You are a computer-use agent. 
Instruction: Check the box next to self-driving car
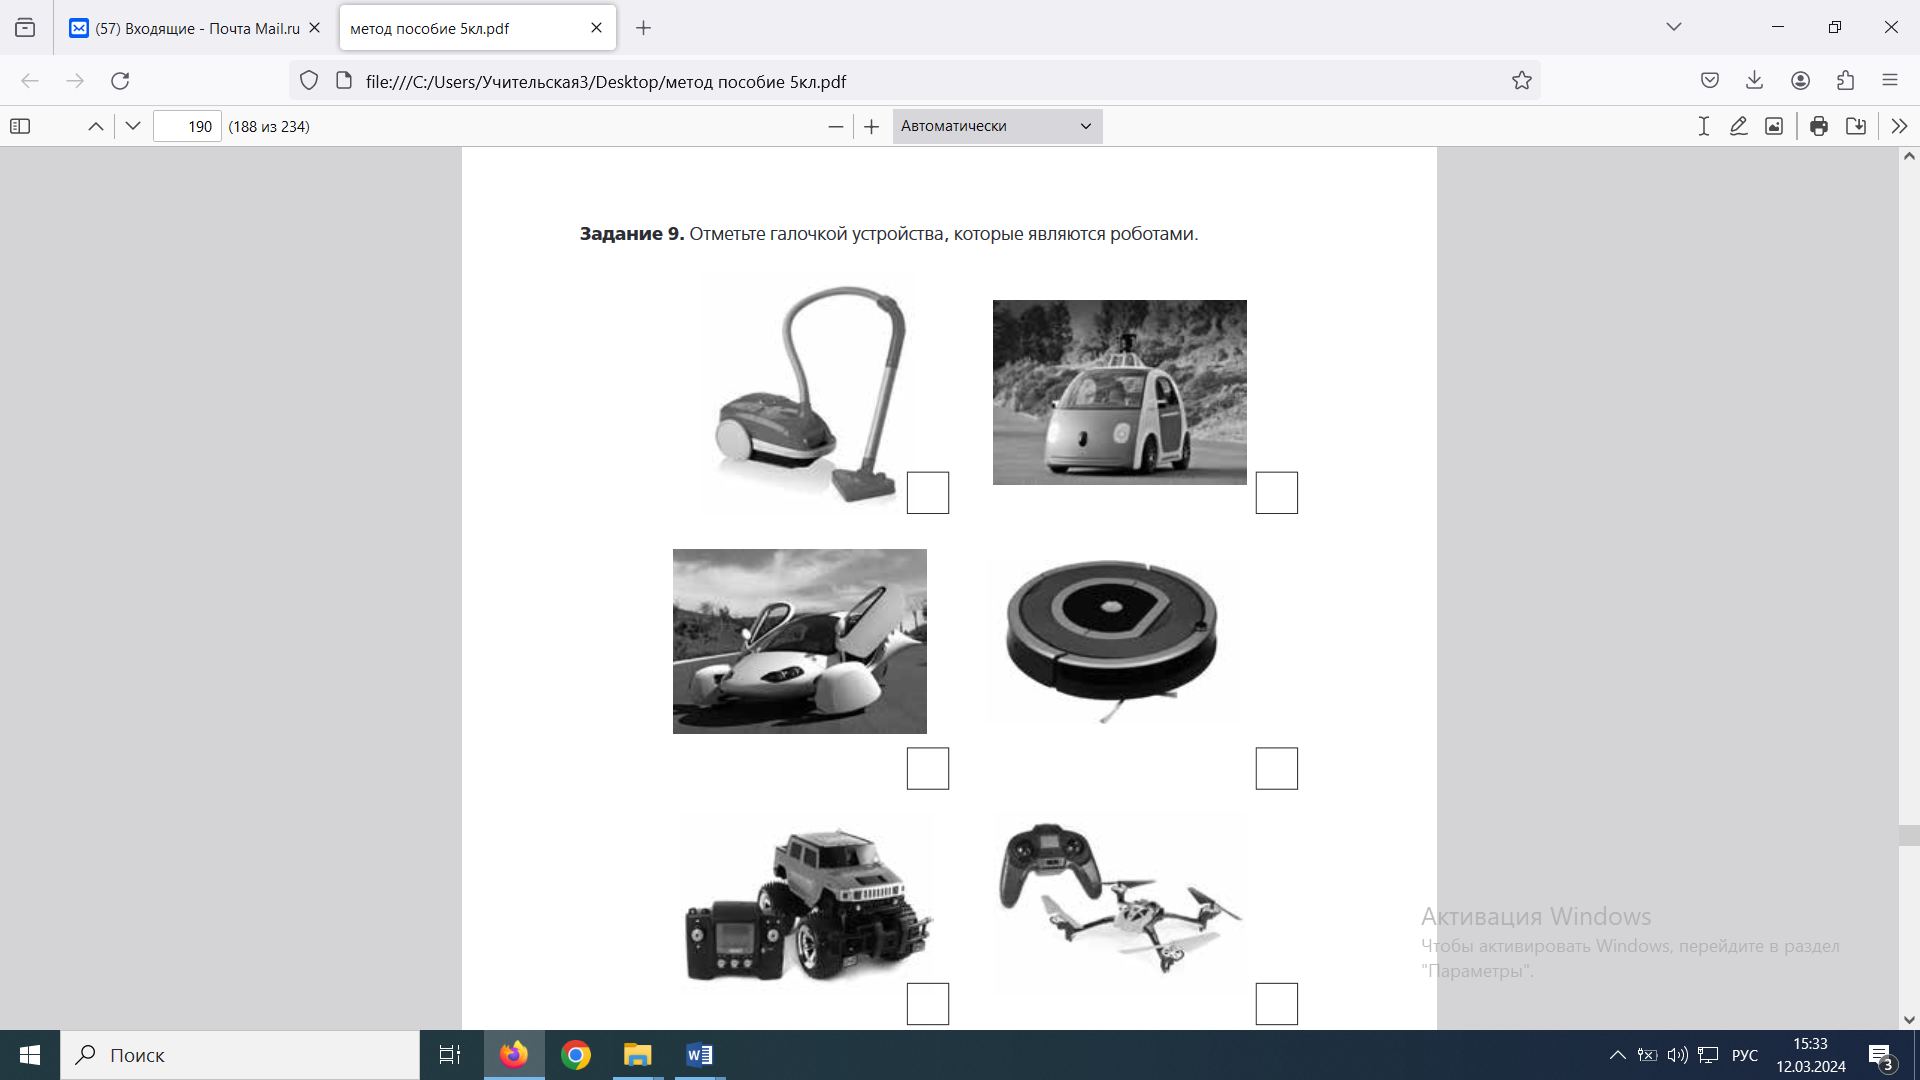1277,493
